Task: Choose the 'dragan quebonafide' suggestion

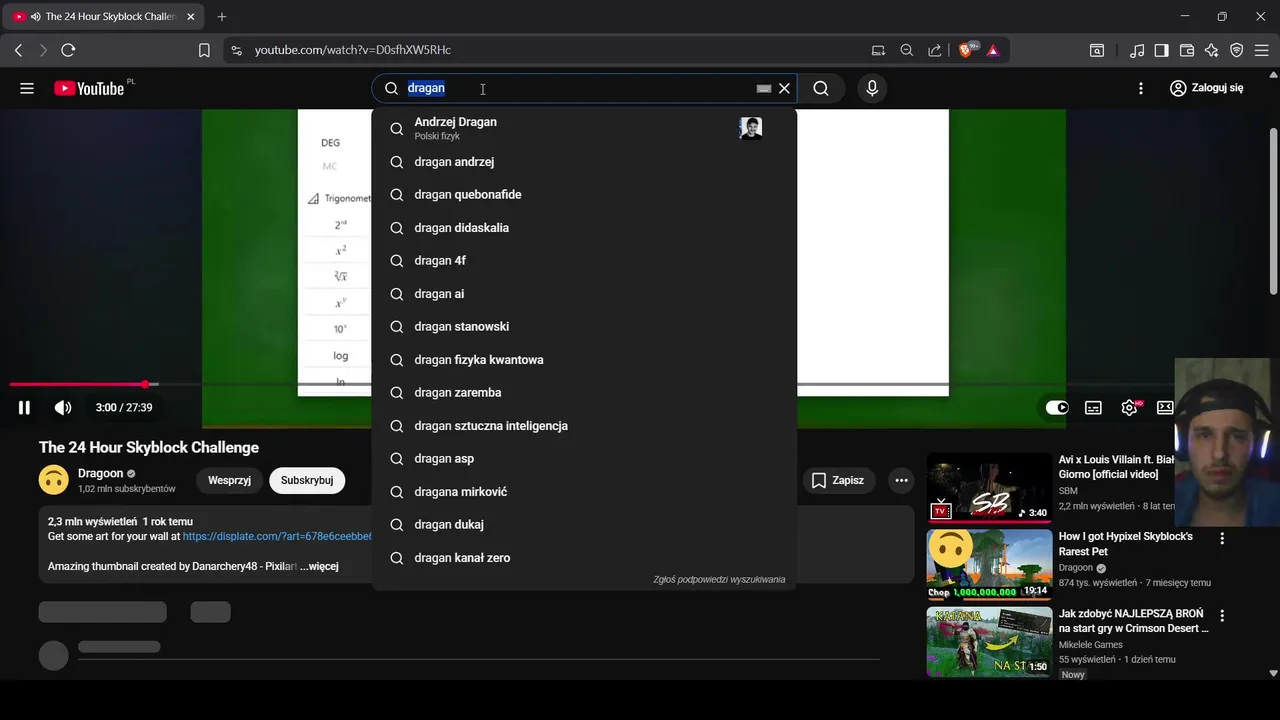Action: click(x=584, y=195)
